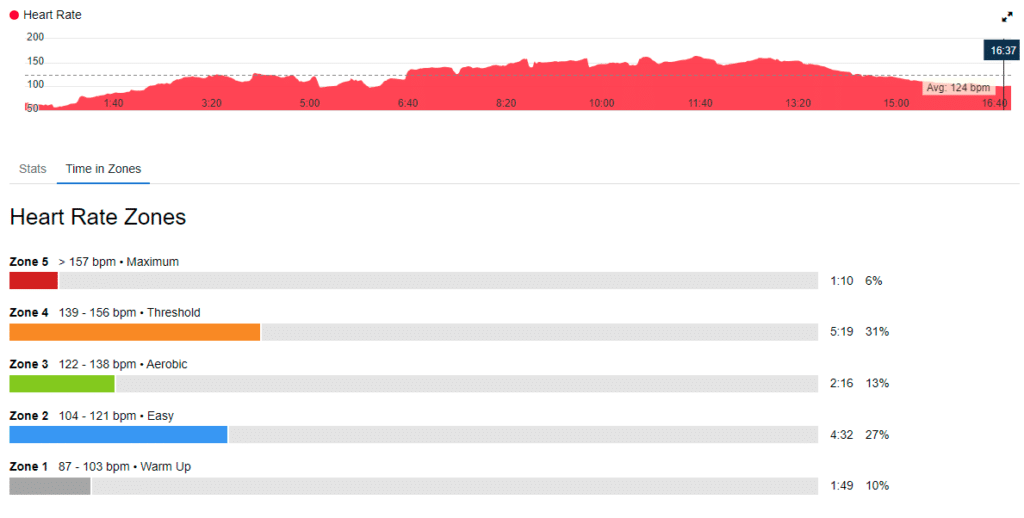This screenshot has width=1024, height=518.
Task: Select the Time in Zones tab
Action: pos(103,169)
